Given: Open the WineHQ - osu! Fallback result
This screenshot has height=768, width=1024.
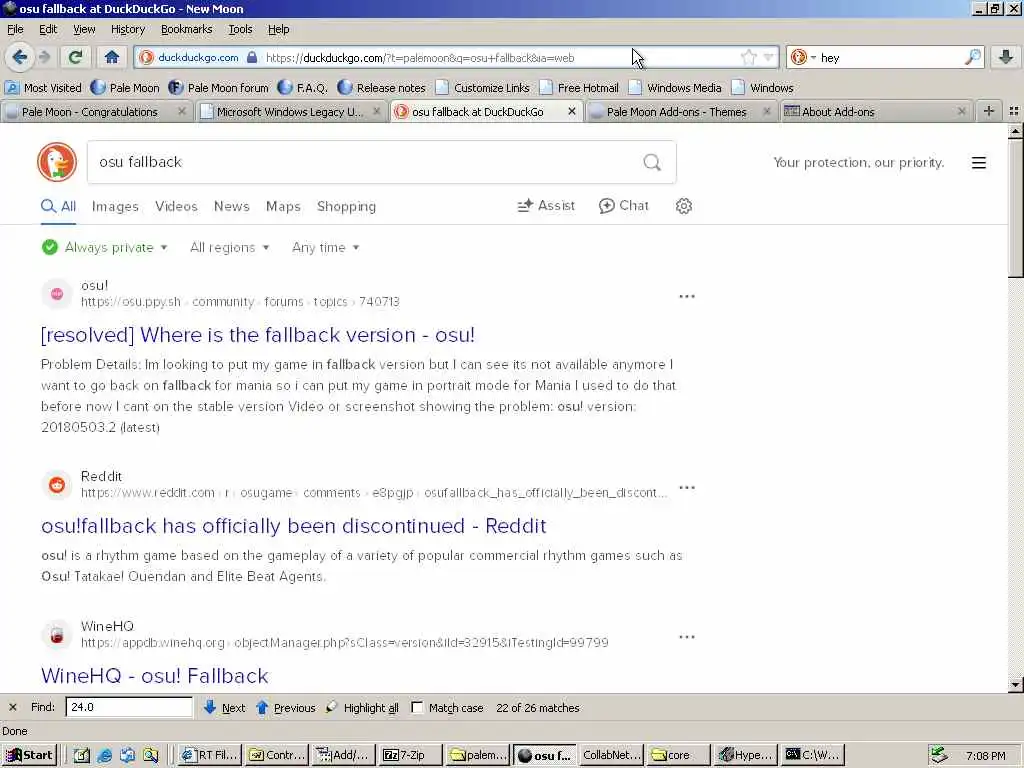Looking at the screenshot, I should pyautogui.click(x=155, y=675).
